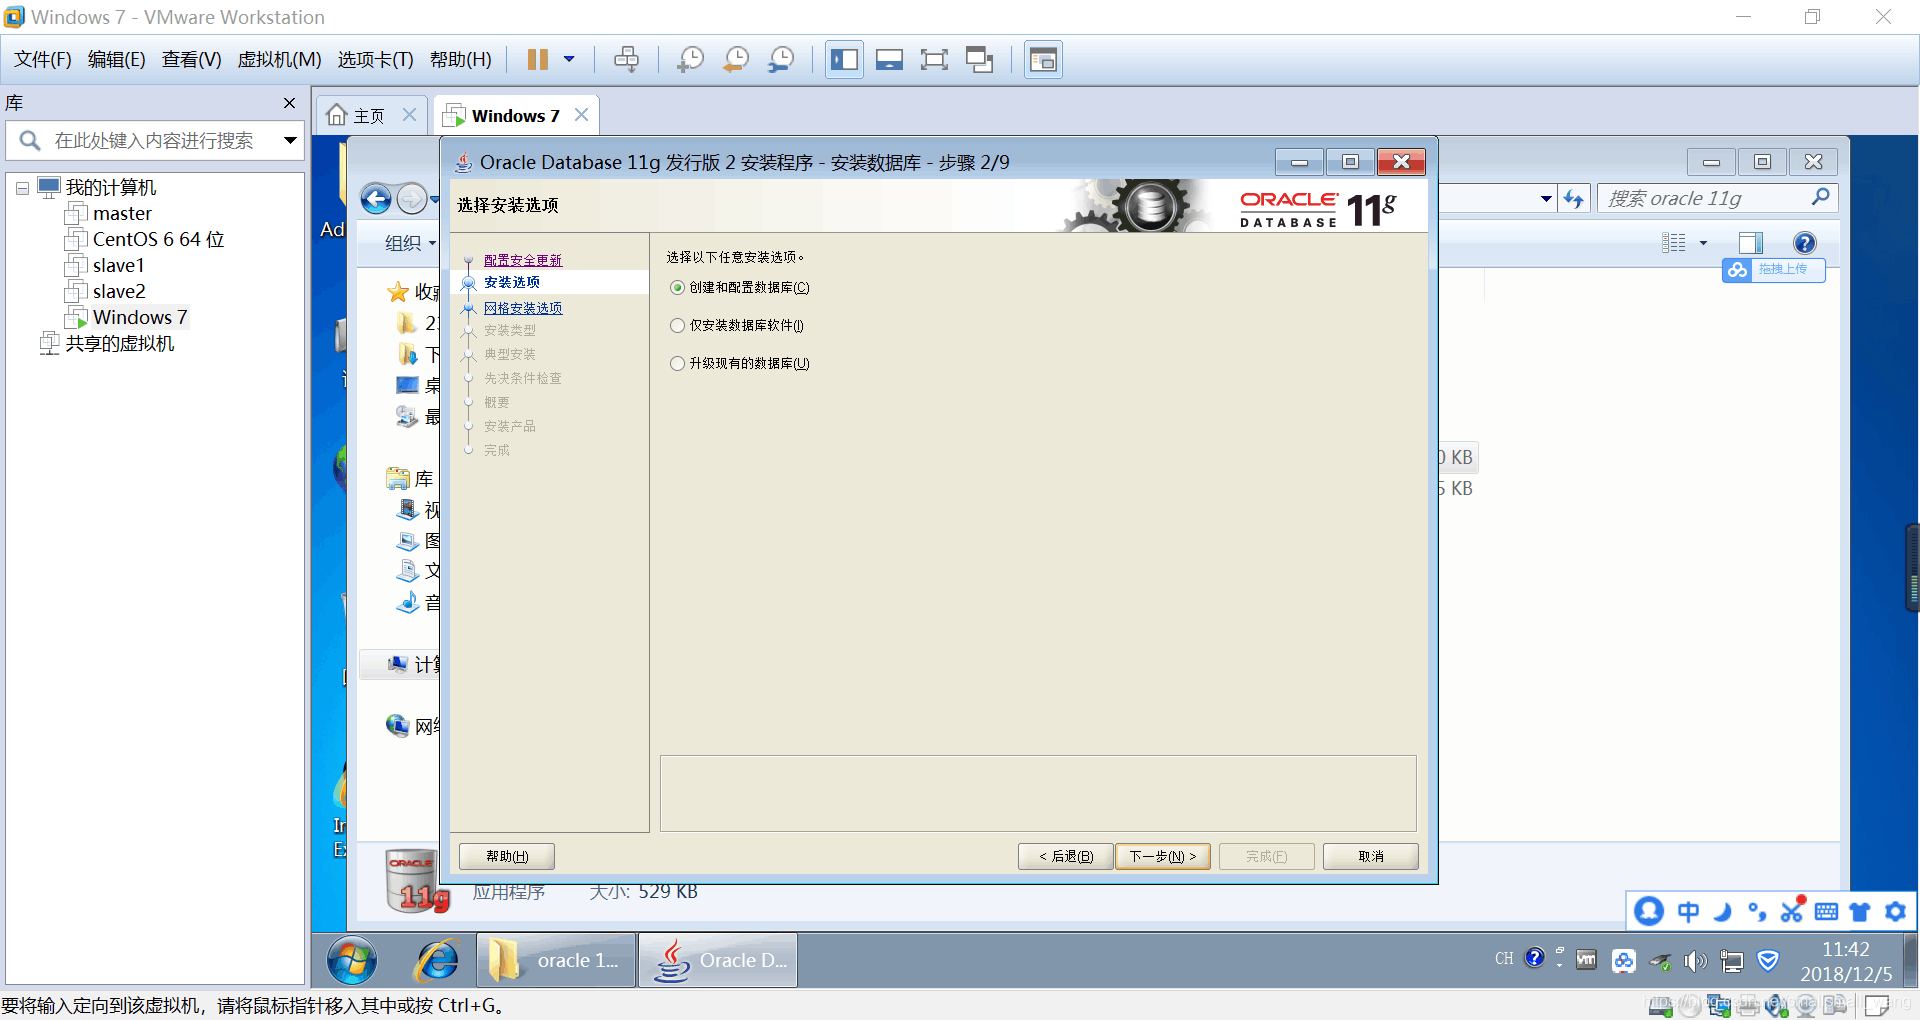
Task: Open Explorer address bar dropdown arrow
Action: 1546,199
